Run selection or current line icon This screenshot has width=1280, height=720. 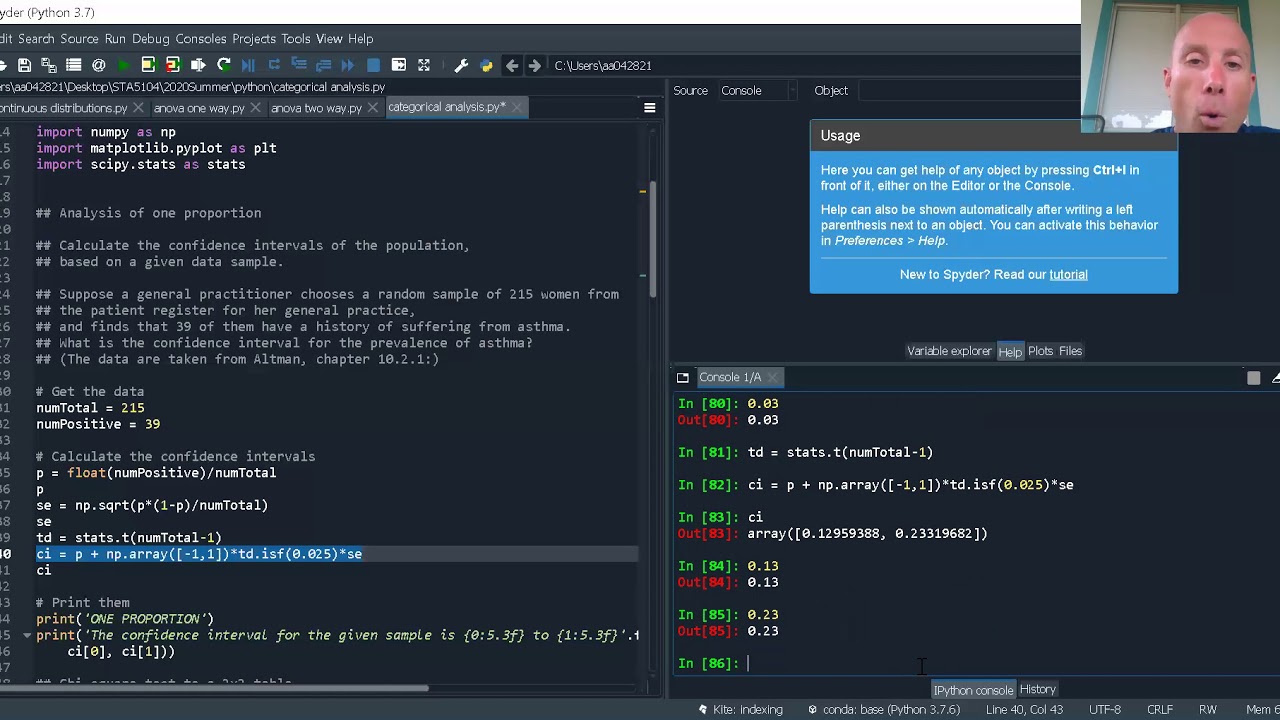point(198,65)
